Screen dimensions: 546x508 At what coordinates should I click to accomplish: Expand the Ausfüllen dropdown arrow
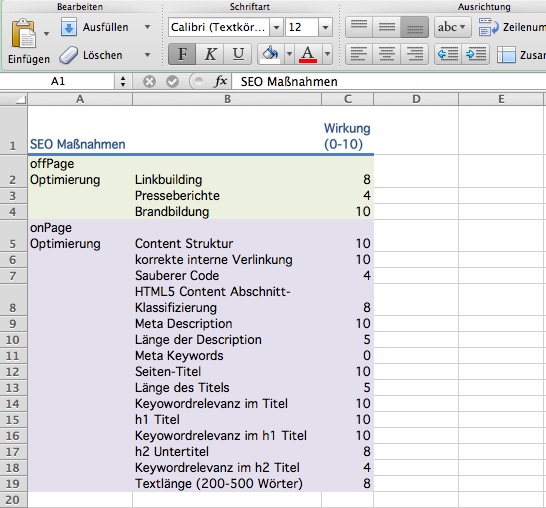click(147, 27)
